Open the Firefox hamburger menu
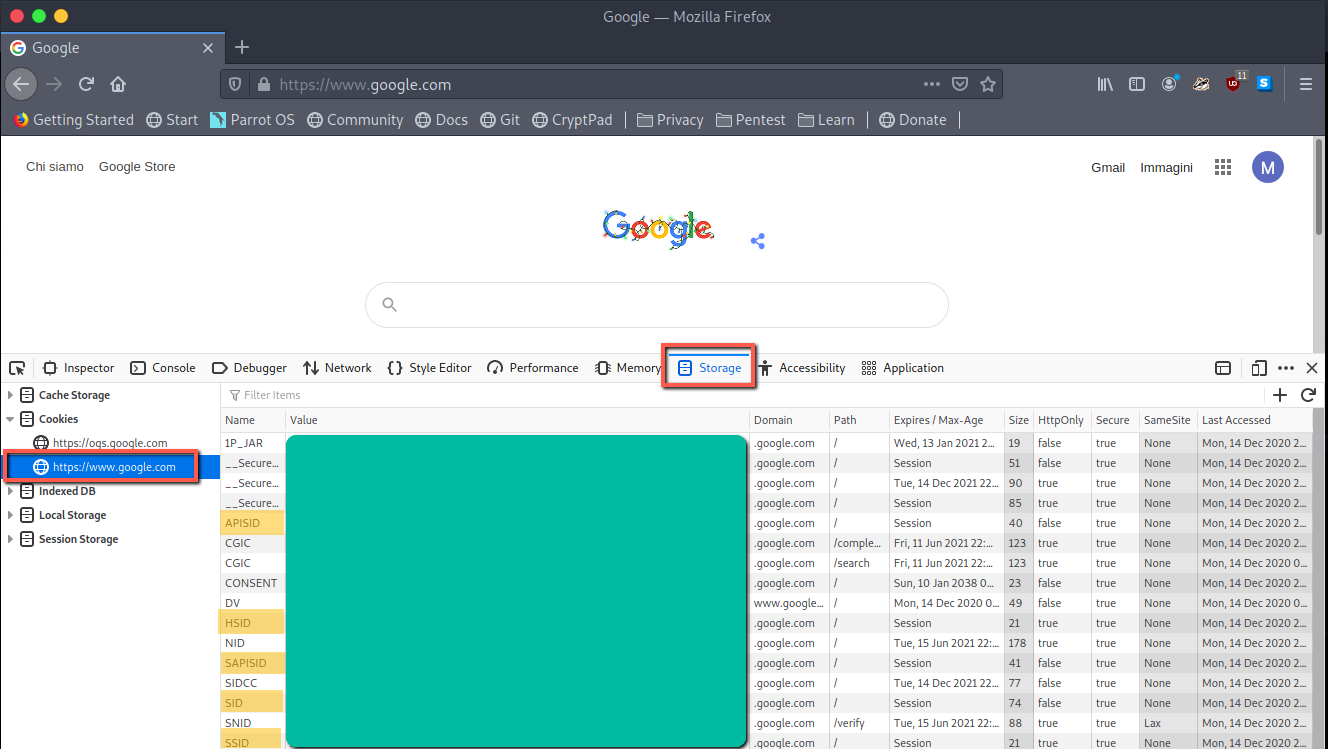1328x749 pixels. tap(1305, 85)
